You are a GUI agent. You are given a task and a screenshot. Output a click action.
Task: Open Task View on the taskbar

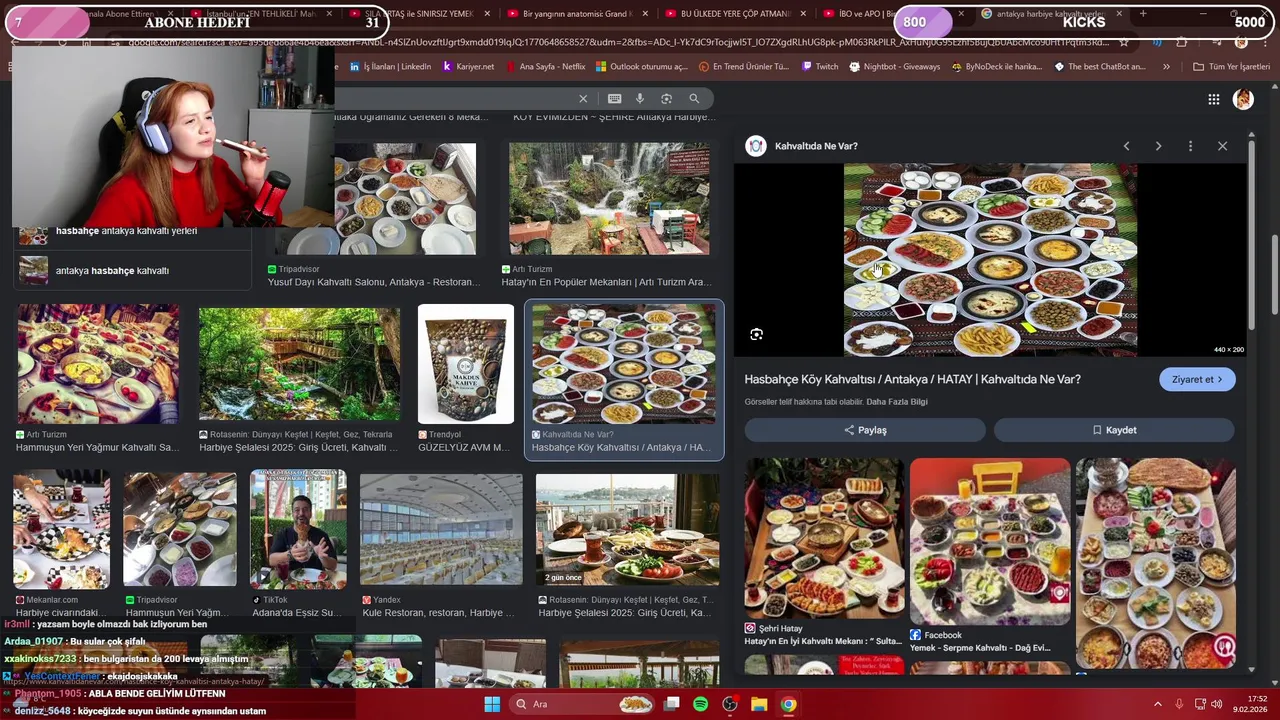pos(672,704)
